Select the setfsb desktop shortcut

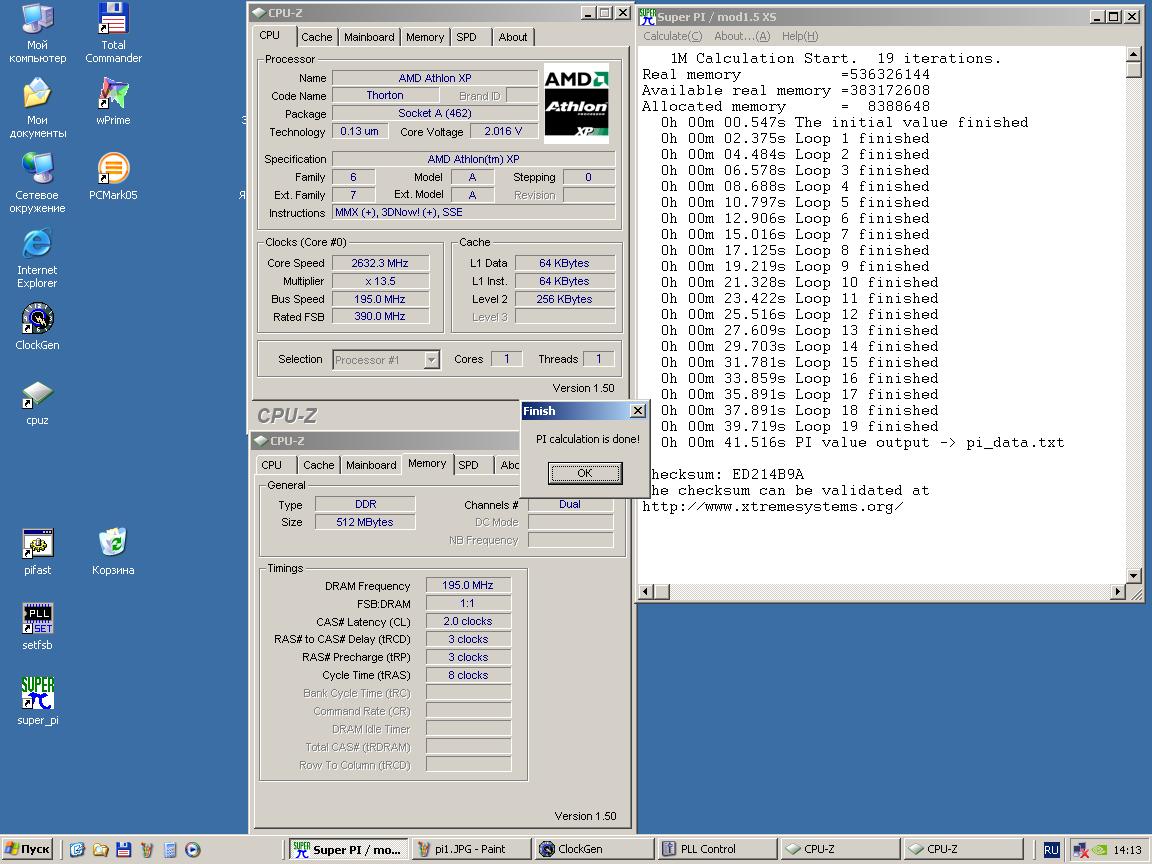tap(37, 627)
